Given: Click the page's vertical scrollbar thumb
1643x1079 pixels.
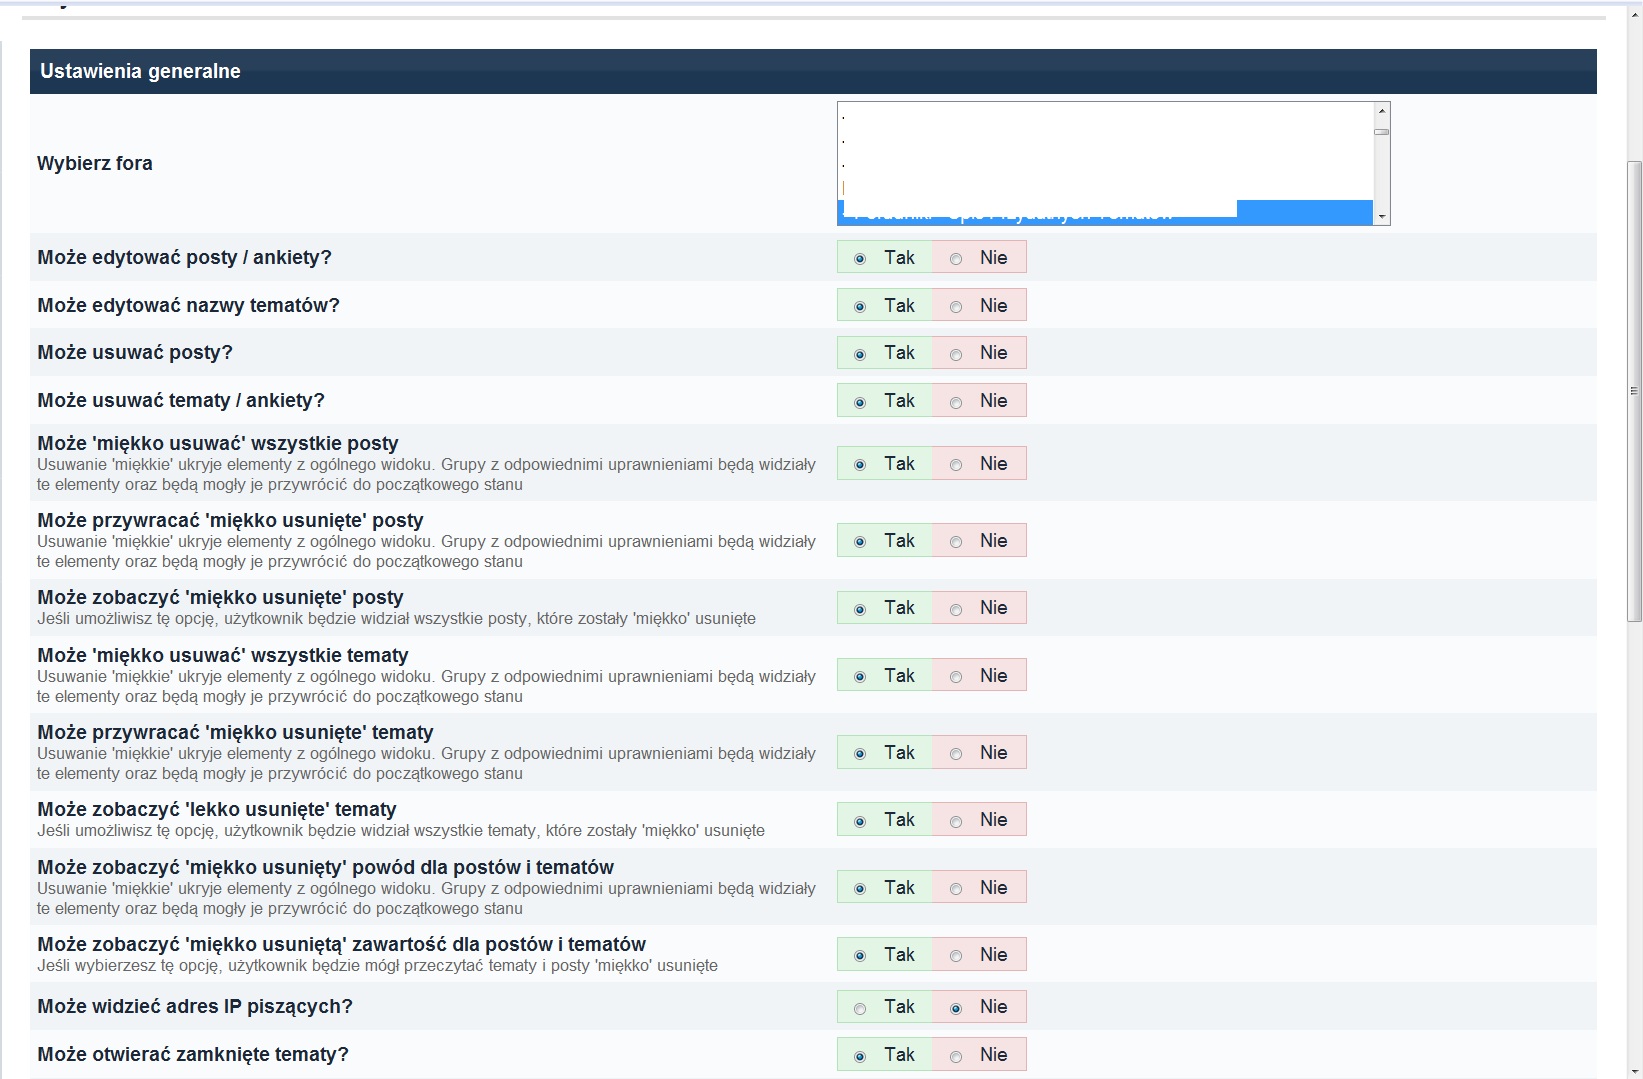Looking at the screenshot, I should (1634, 390).
